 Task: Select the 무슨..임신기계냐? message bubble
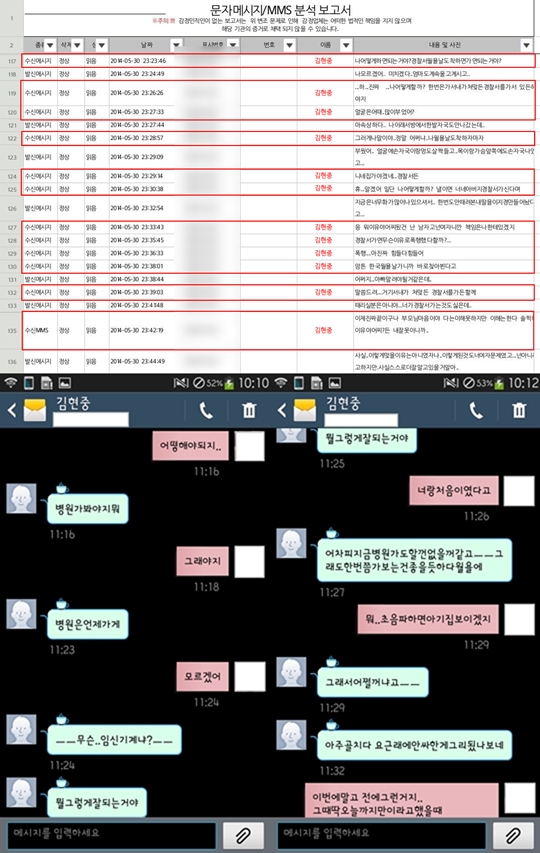(114, 740)
